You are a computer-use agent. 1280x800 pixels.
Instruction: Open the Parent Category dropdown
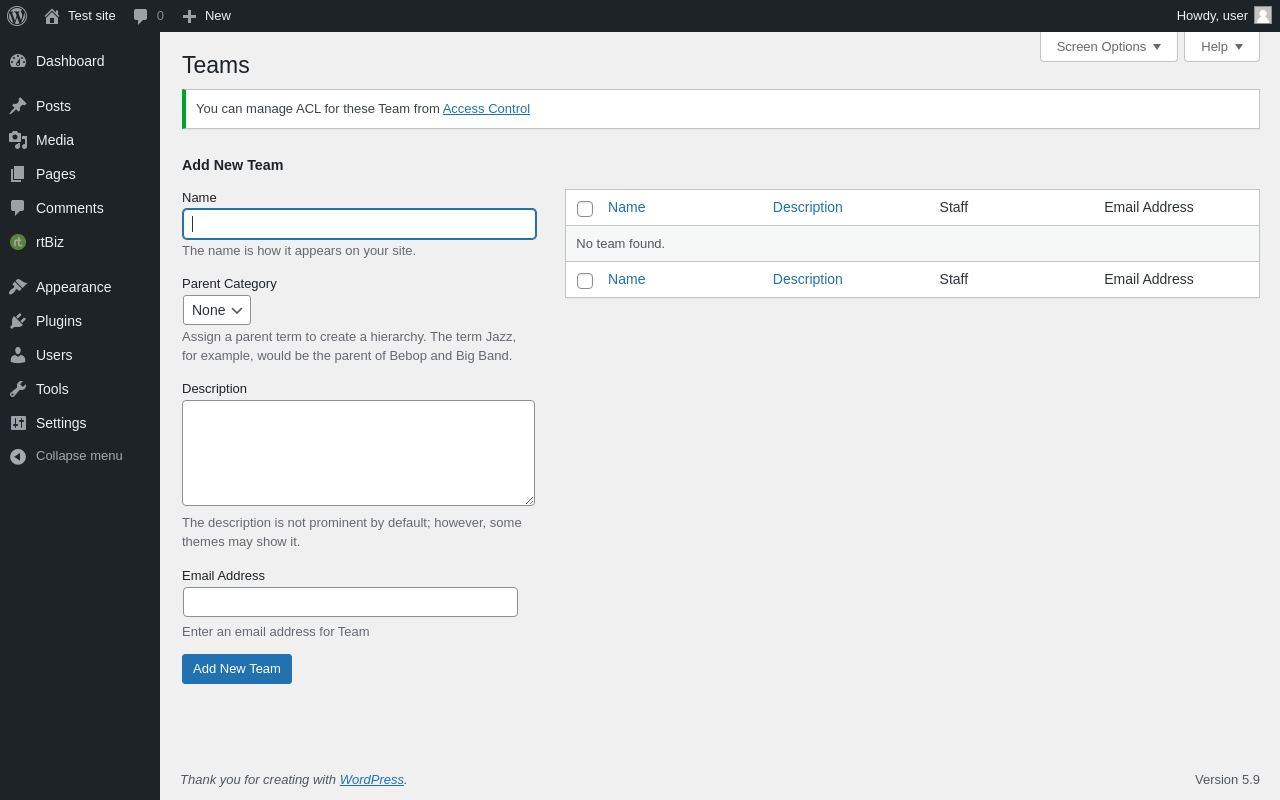(217, 310)
